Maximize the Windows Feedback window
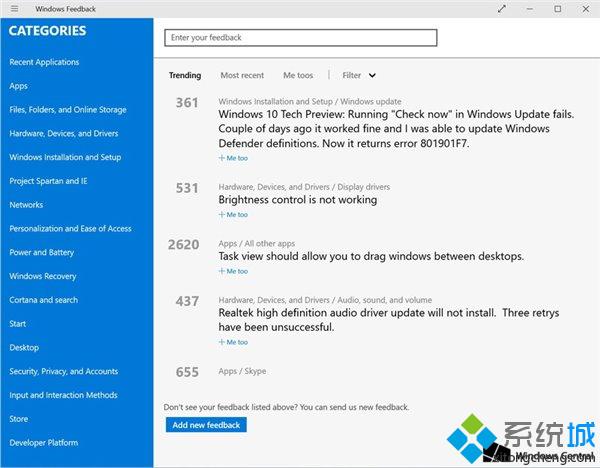The image size is (600, 468). pos(558,9)
